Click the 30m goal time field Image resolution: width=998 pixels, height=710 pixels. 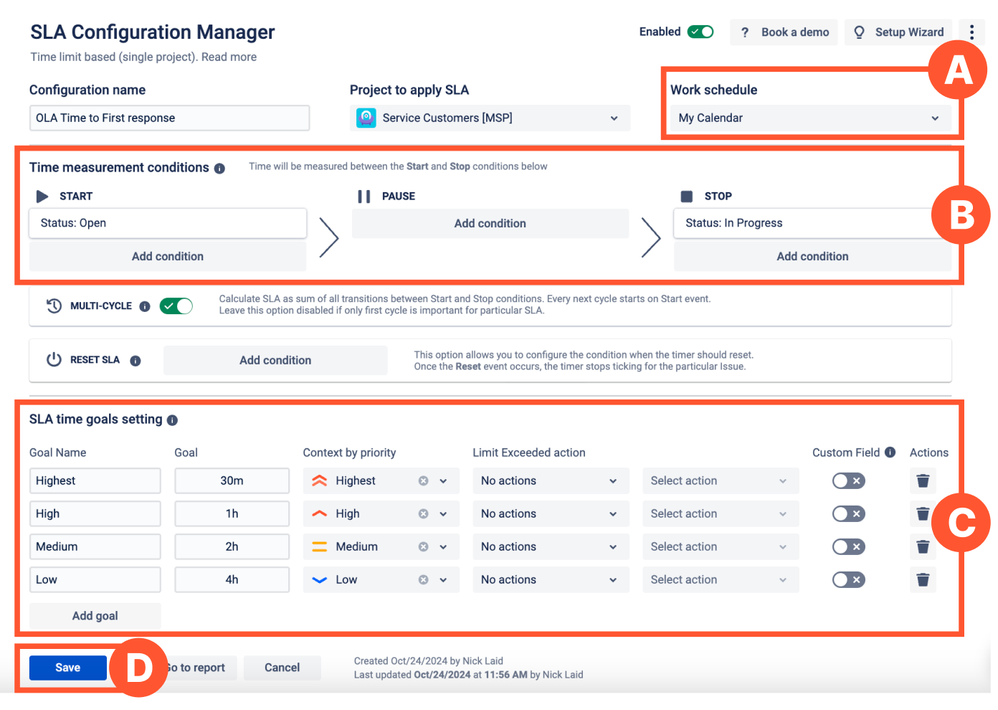[x=232, y=481]
